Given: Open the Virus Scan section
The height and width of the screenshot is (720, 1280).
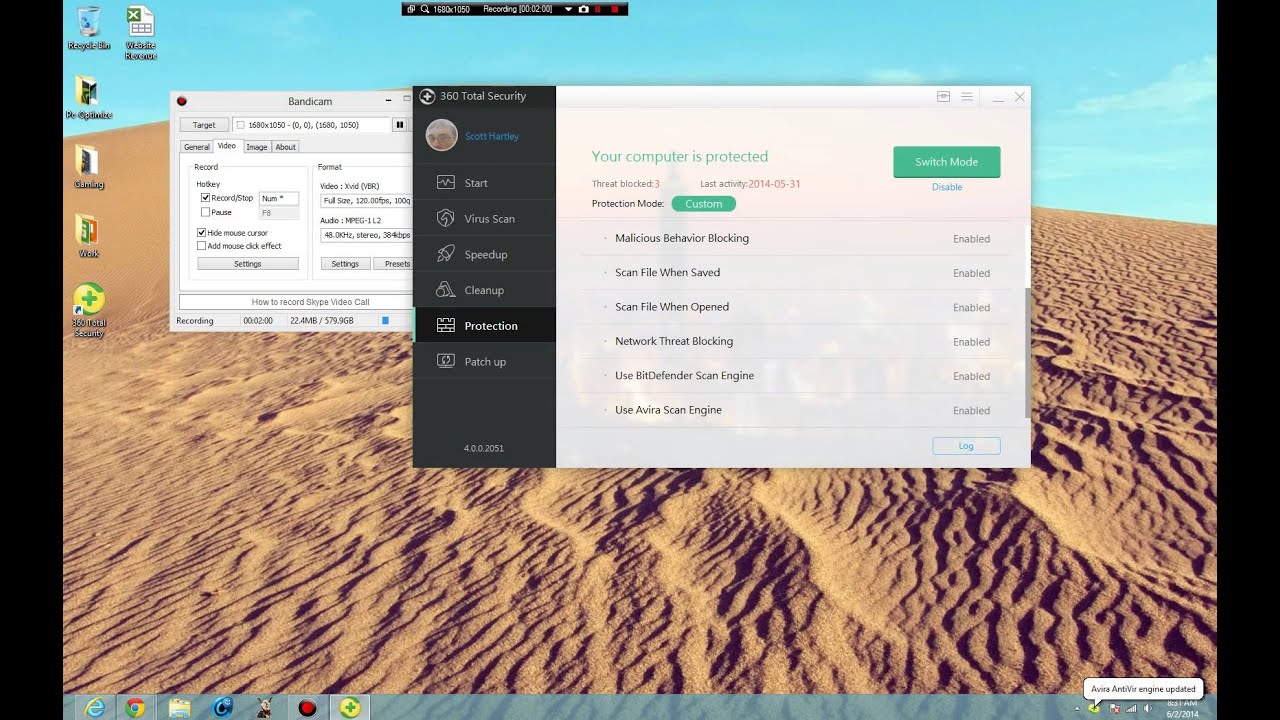Looking at the screenshot, I should (x=484, y=219).
